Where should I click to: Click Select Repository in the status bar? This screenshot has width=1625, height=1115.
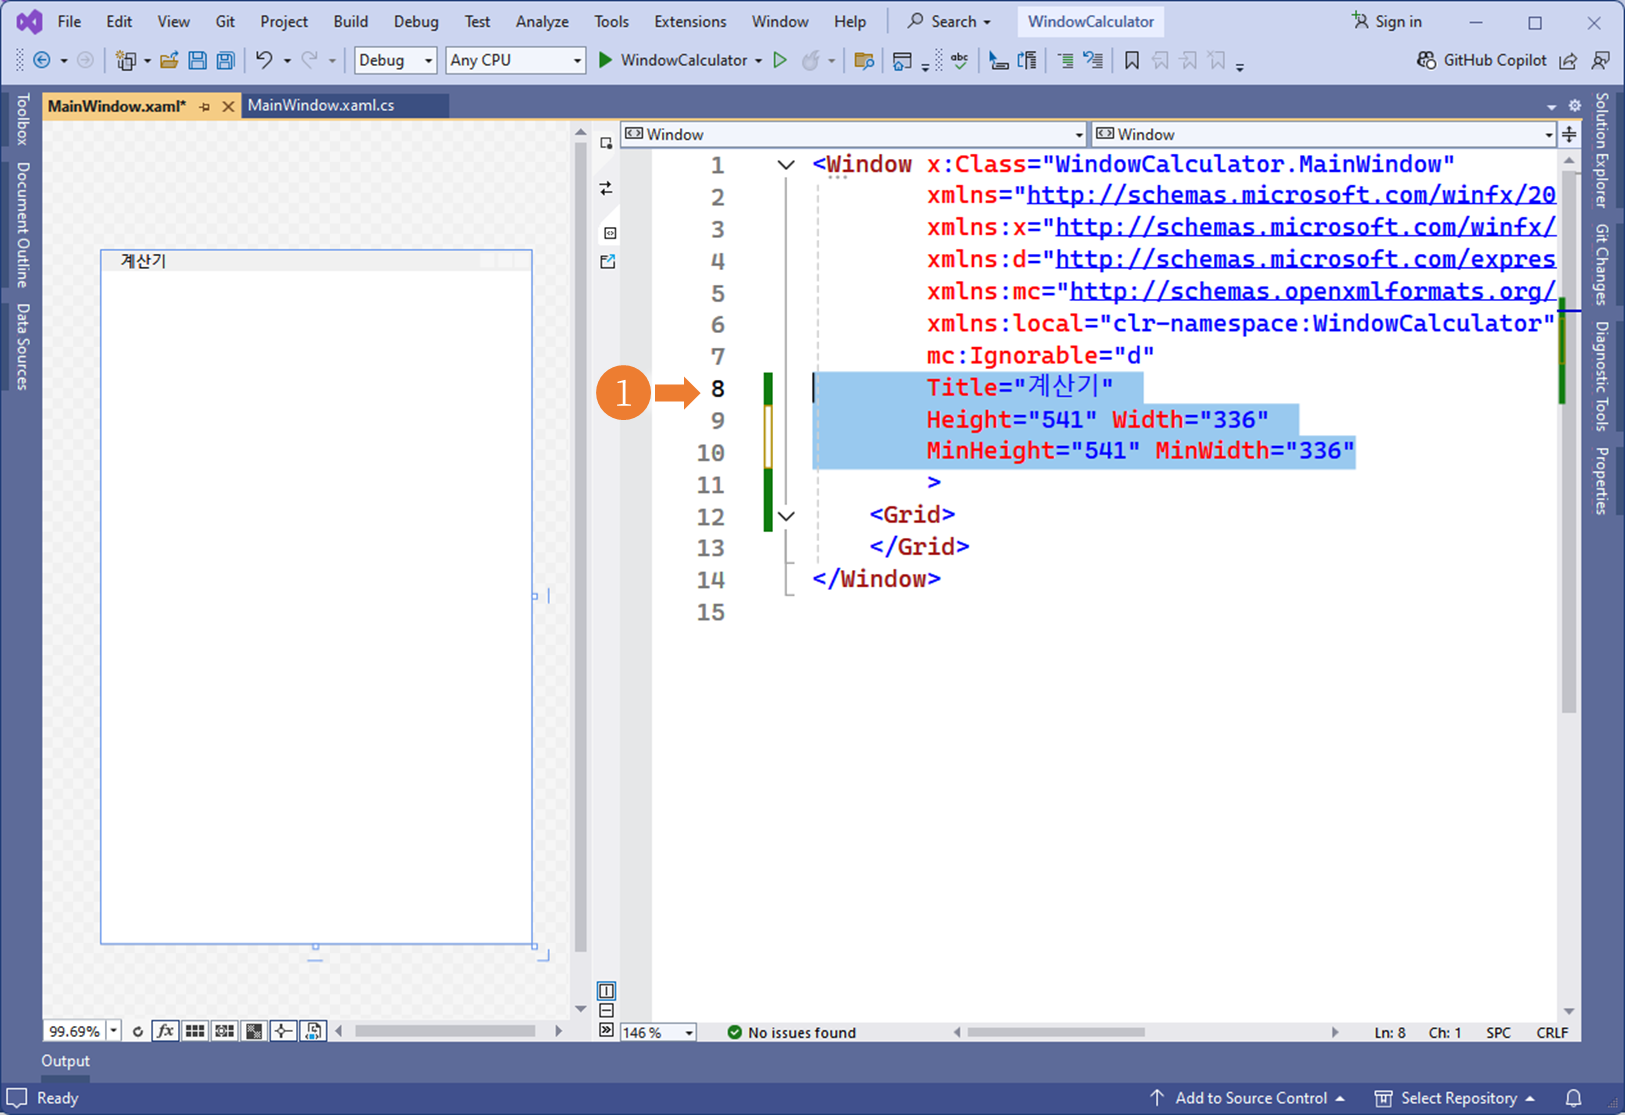(x=1455, y=1098)
